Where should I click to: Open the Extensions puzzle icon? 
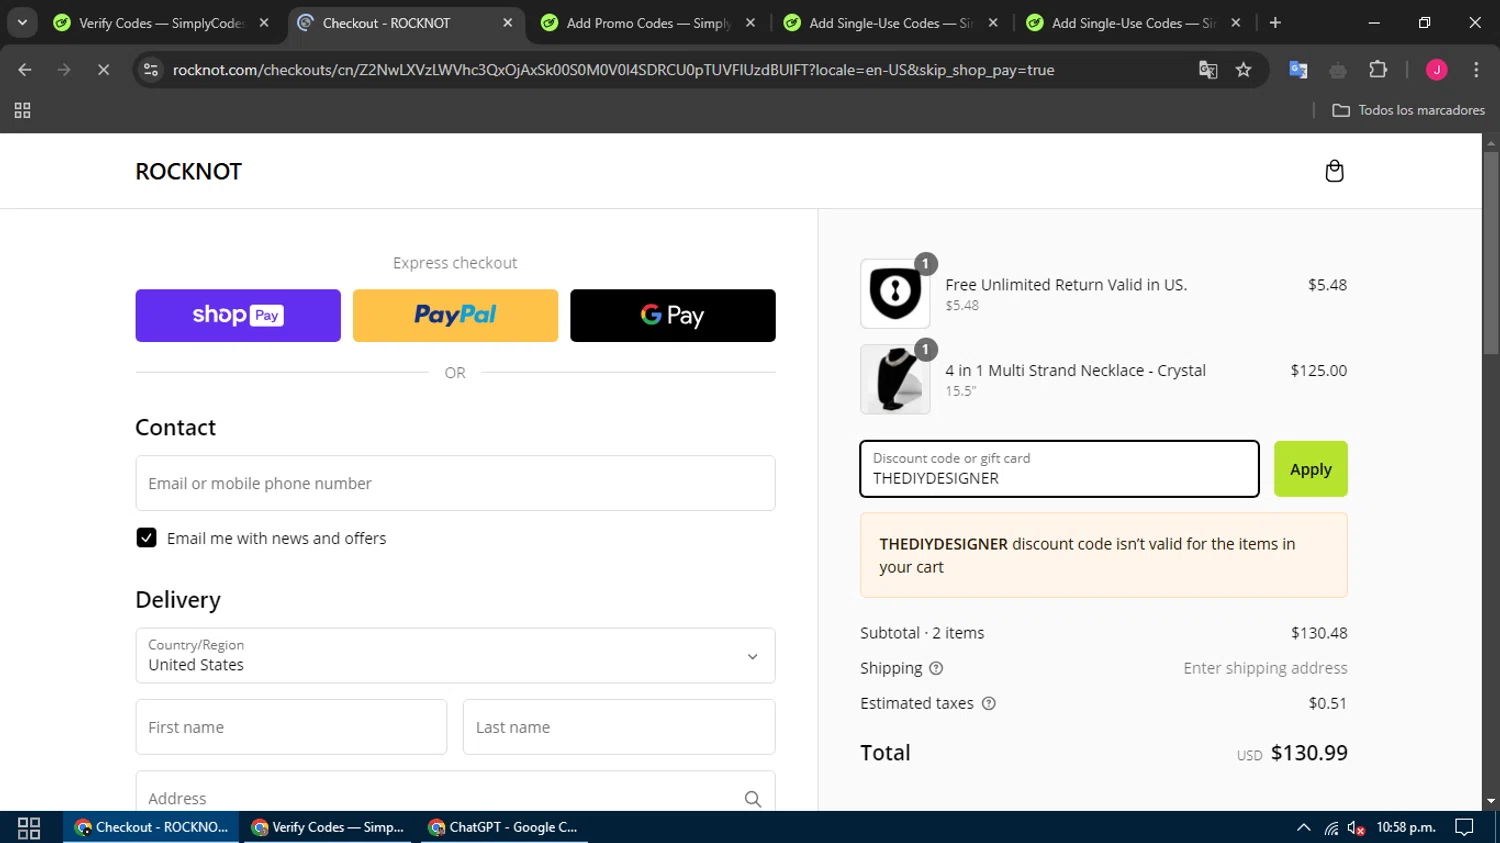click(1378, 70)
